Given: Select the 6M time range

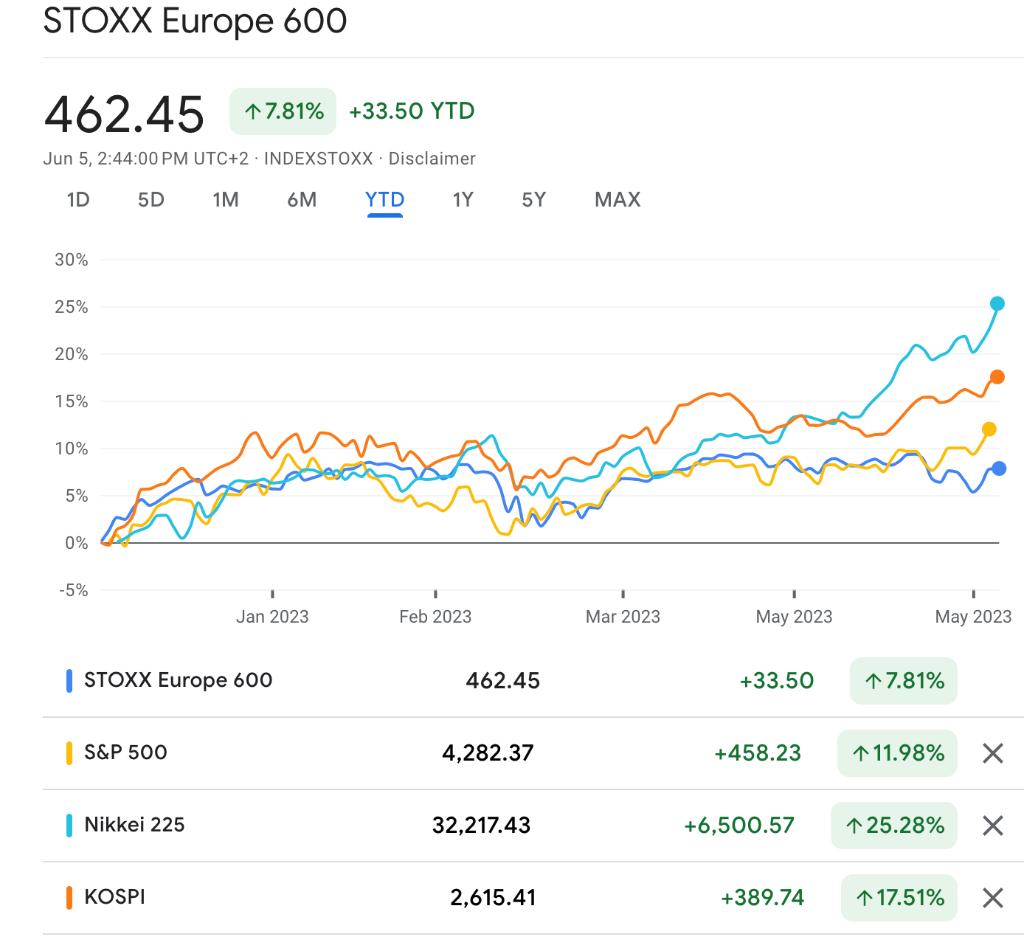Looking at the screenshot, I should (x=301, y=200).
